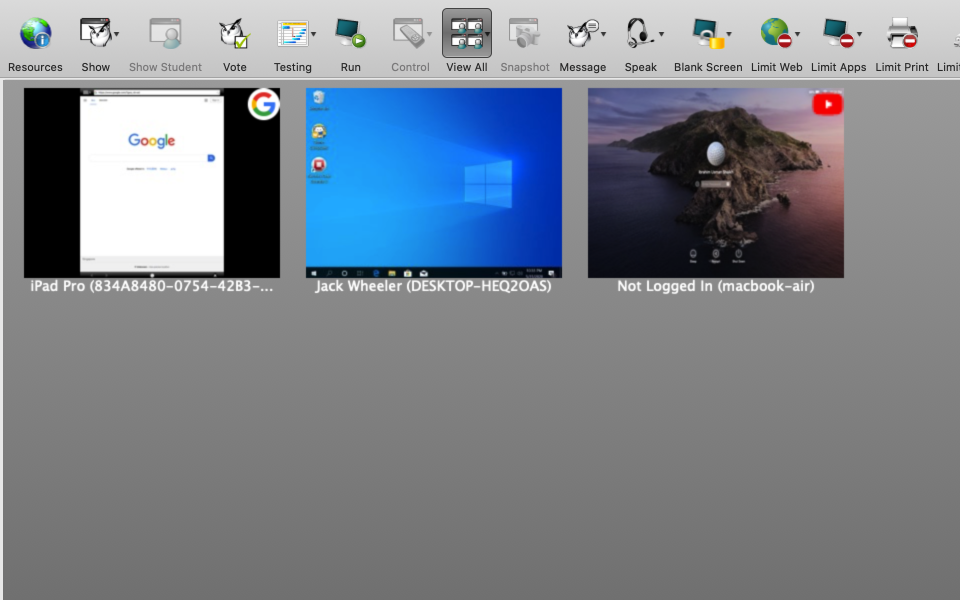The height and width of the screenshot is (600, 960).
Task: Click the View All toolbar button
Action: coord(465,35)
